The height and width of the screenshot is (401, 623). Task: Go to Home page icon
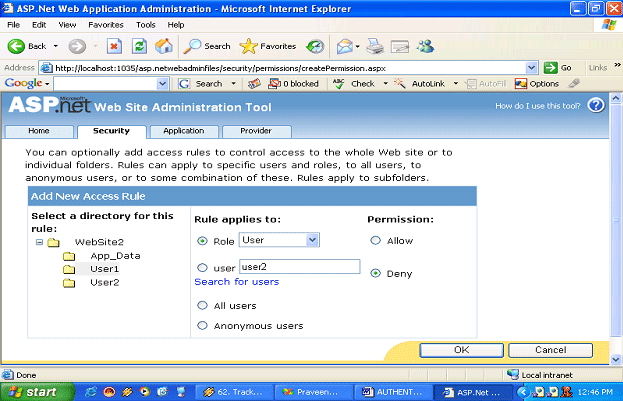click(x=164, y=46)
